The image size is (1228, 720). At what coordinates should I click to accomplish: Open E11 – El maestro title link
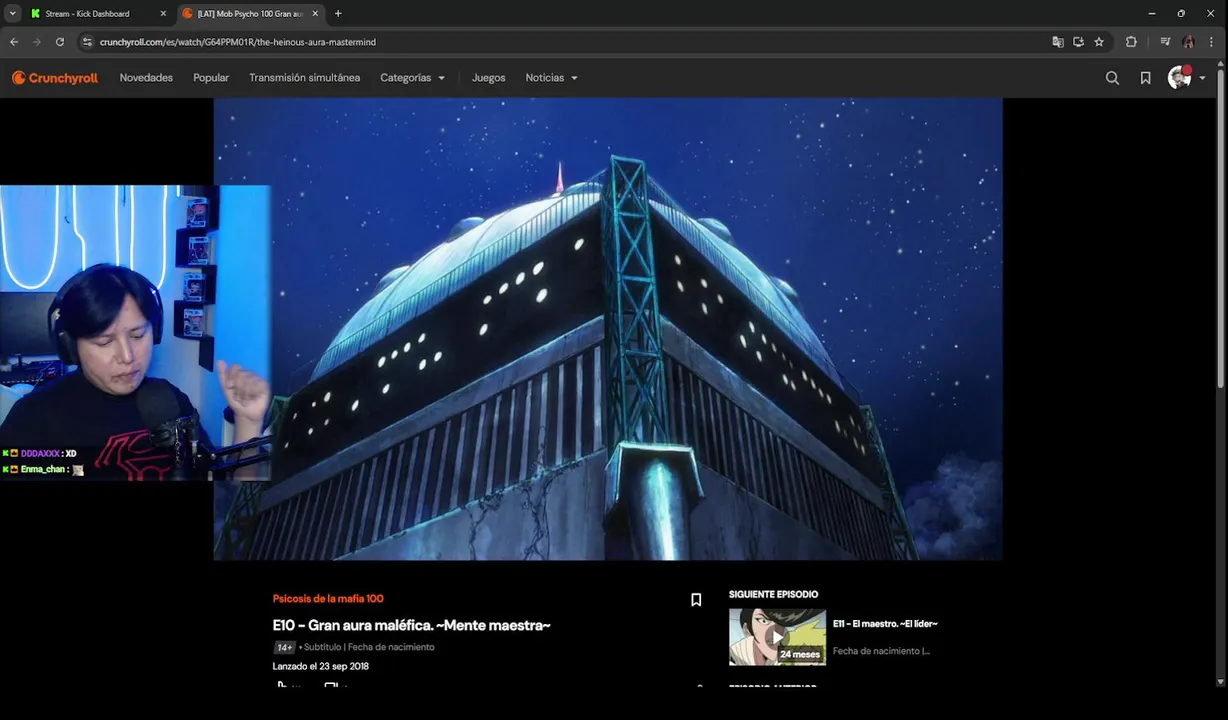[885, 624]
